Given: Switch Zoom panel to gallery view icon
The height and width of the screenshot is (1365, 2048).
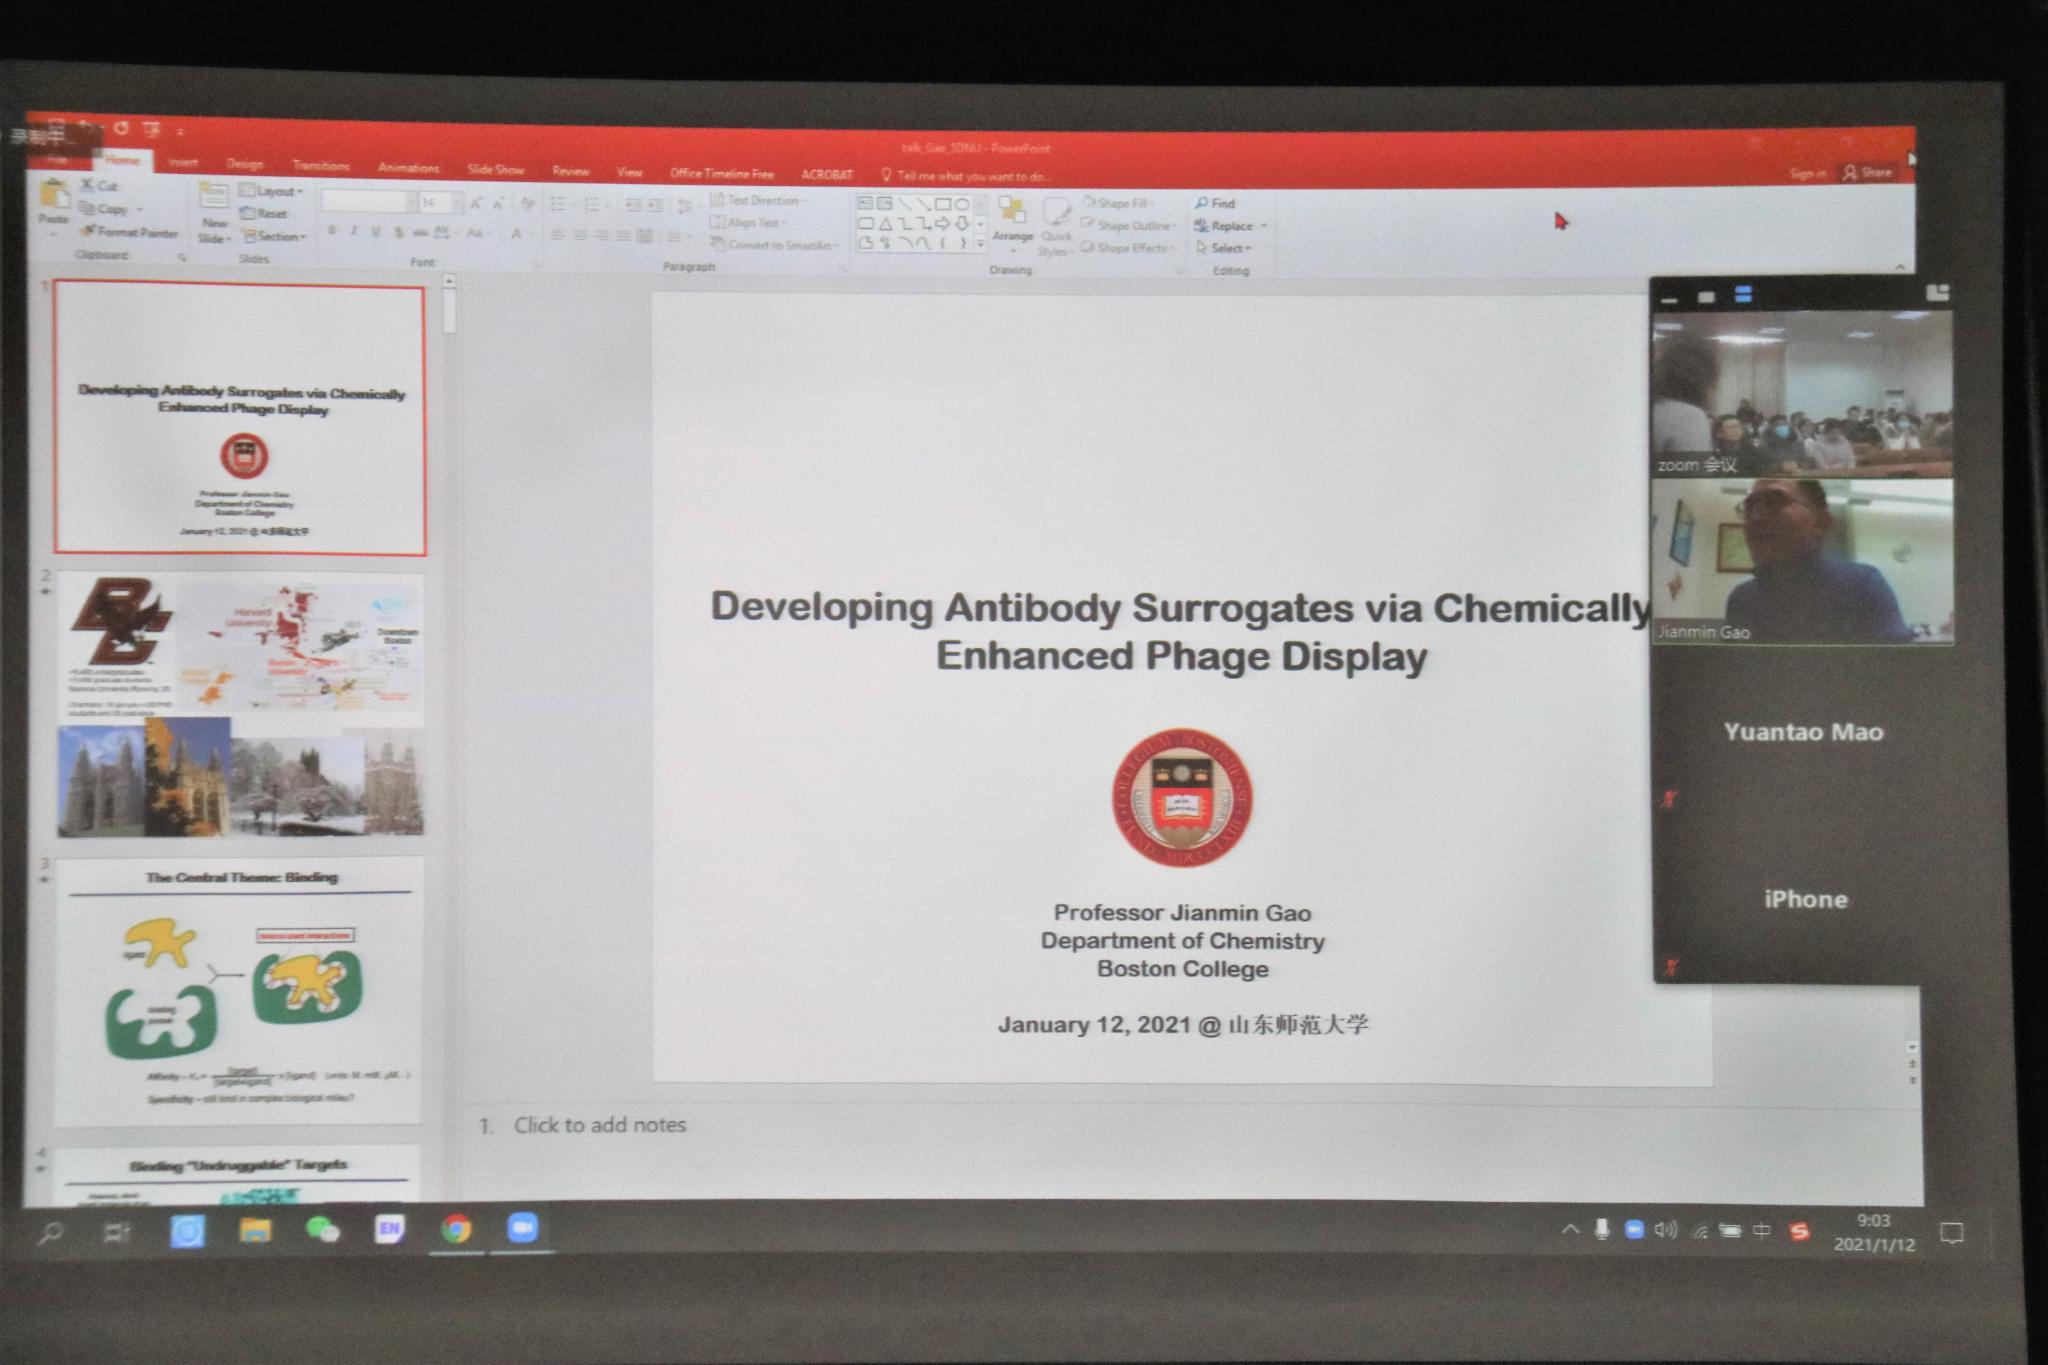Looking at the screenshot, I should tap(1744, 295).
